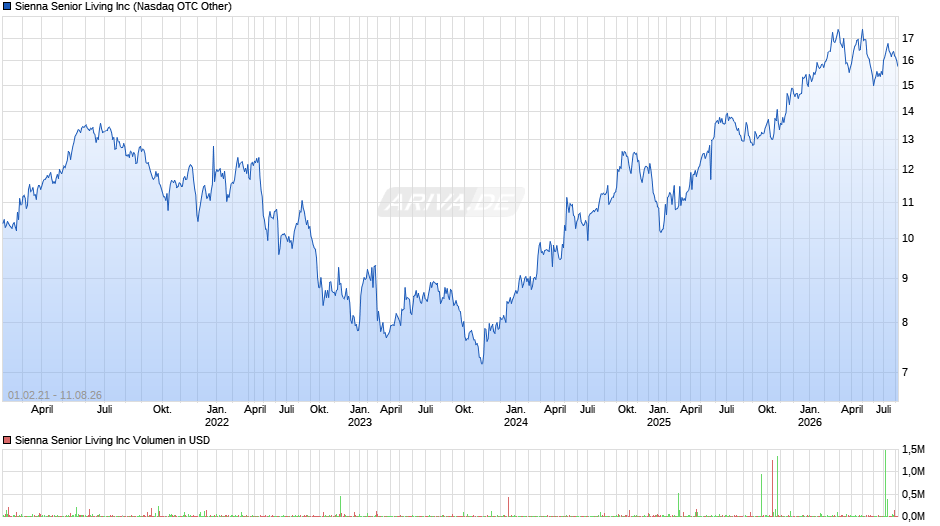Image resolution: width=940 pixels, height=526 pixels.
Task: Click the volume axis label 1,0M
Action: pos(913,472)
